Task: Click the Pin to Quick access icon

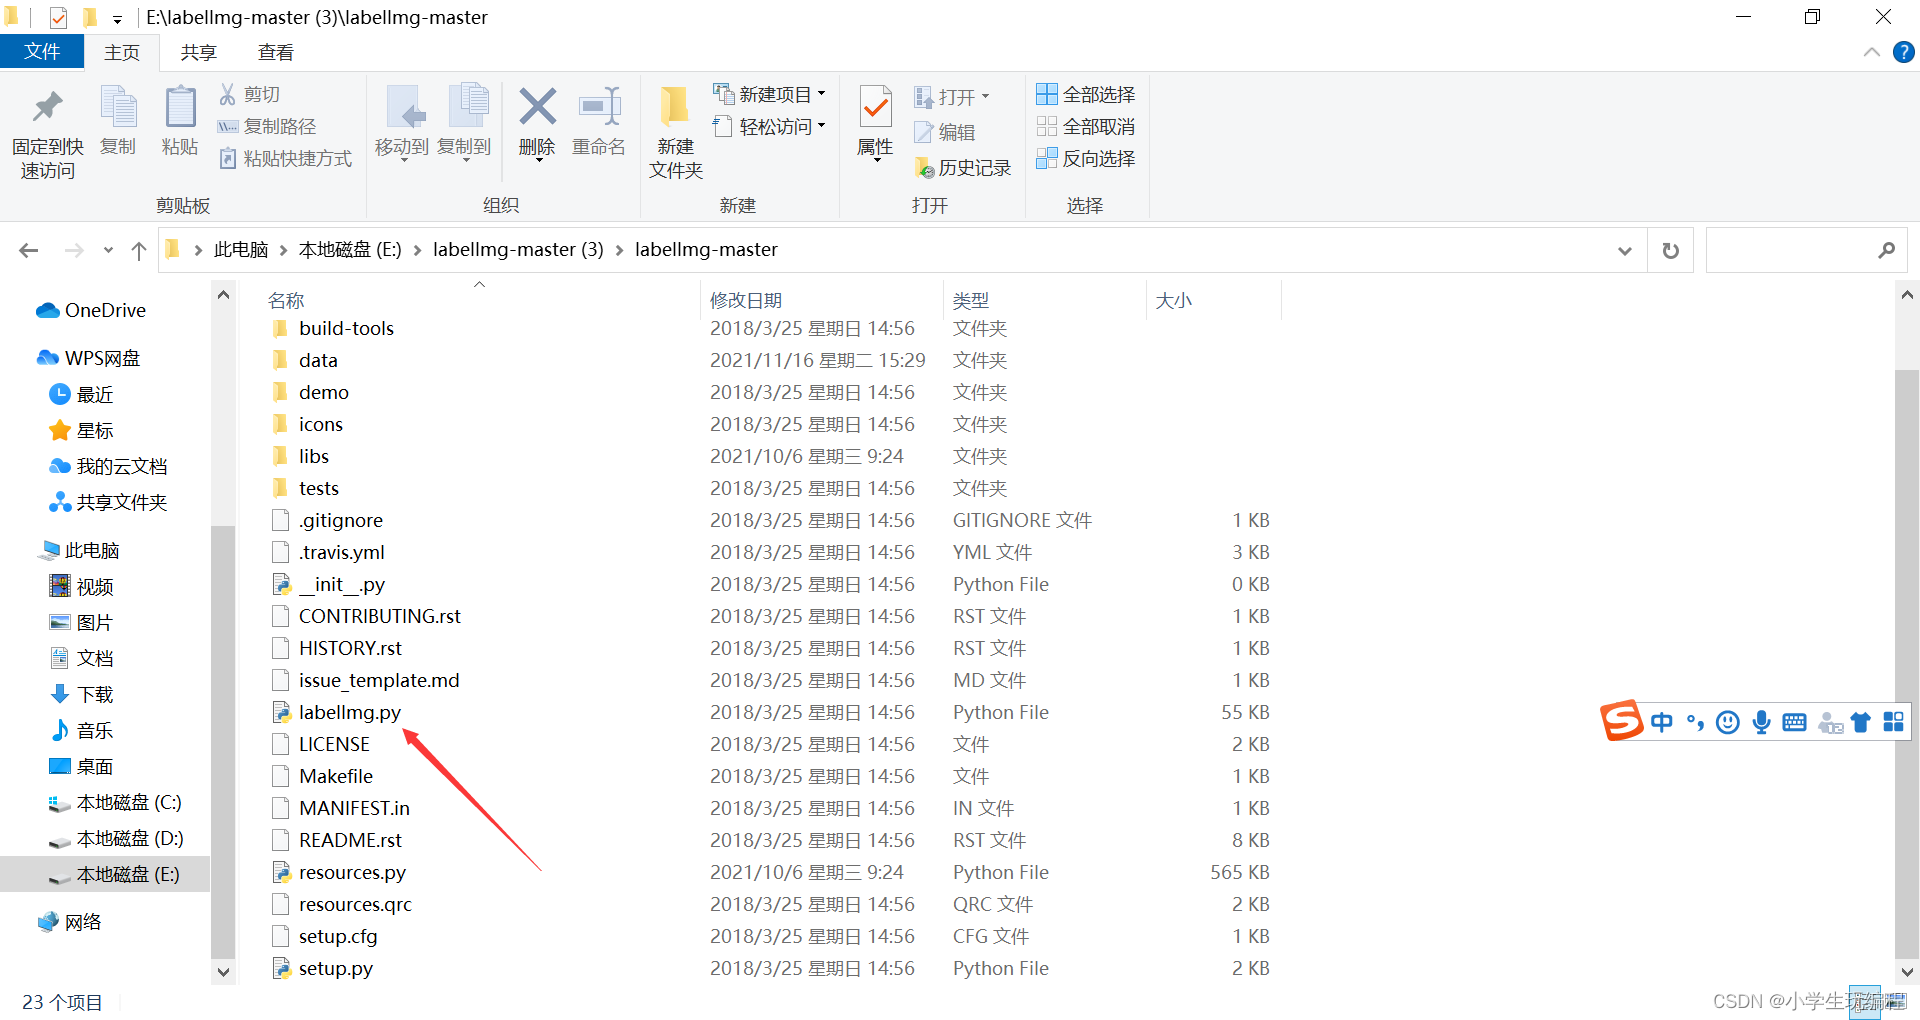Action: pyautogui.click(x=47, y=108)
